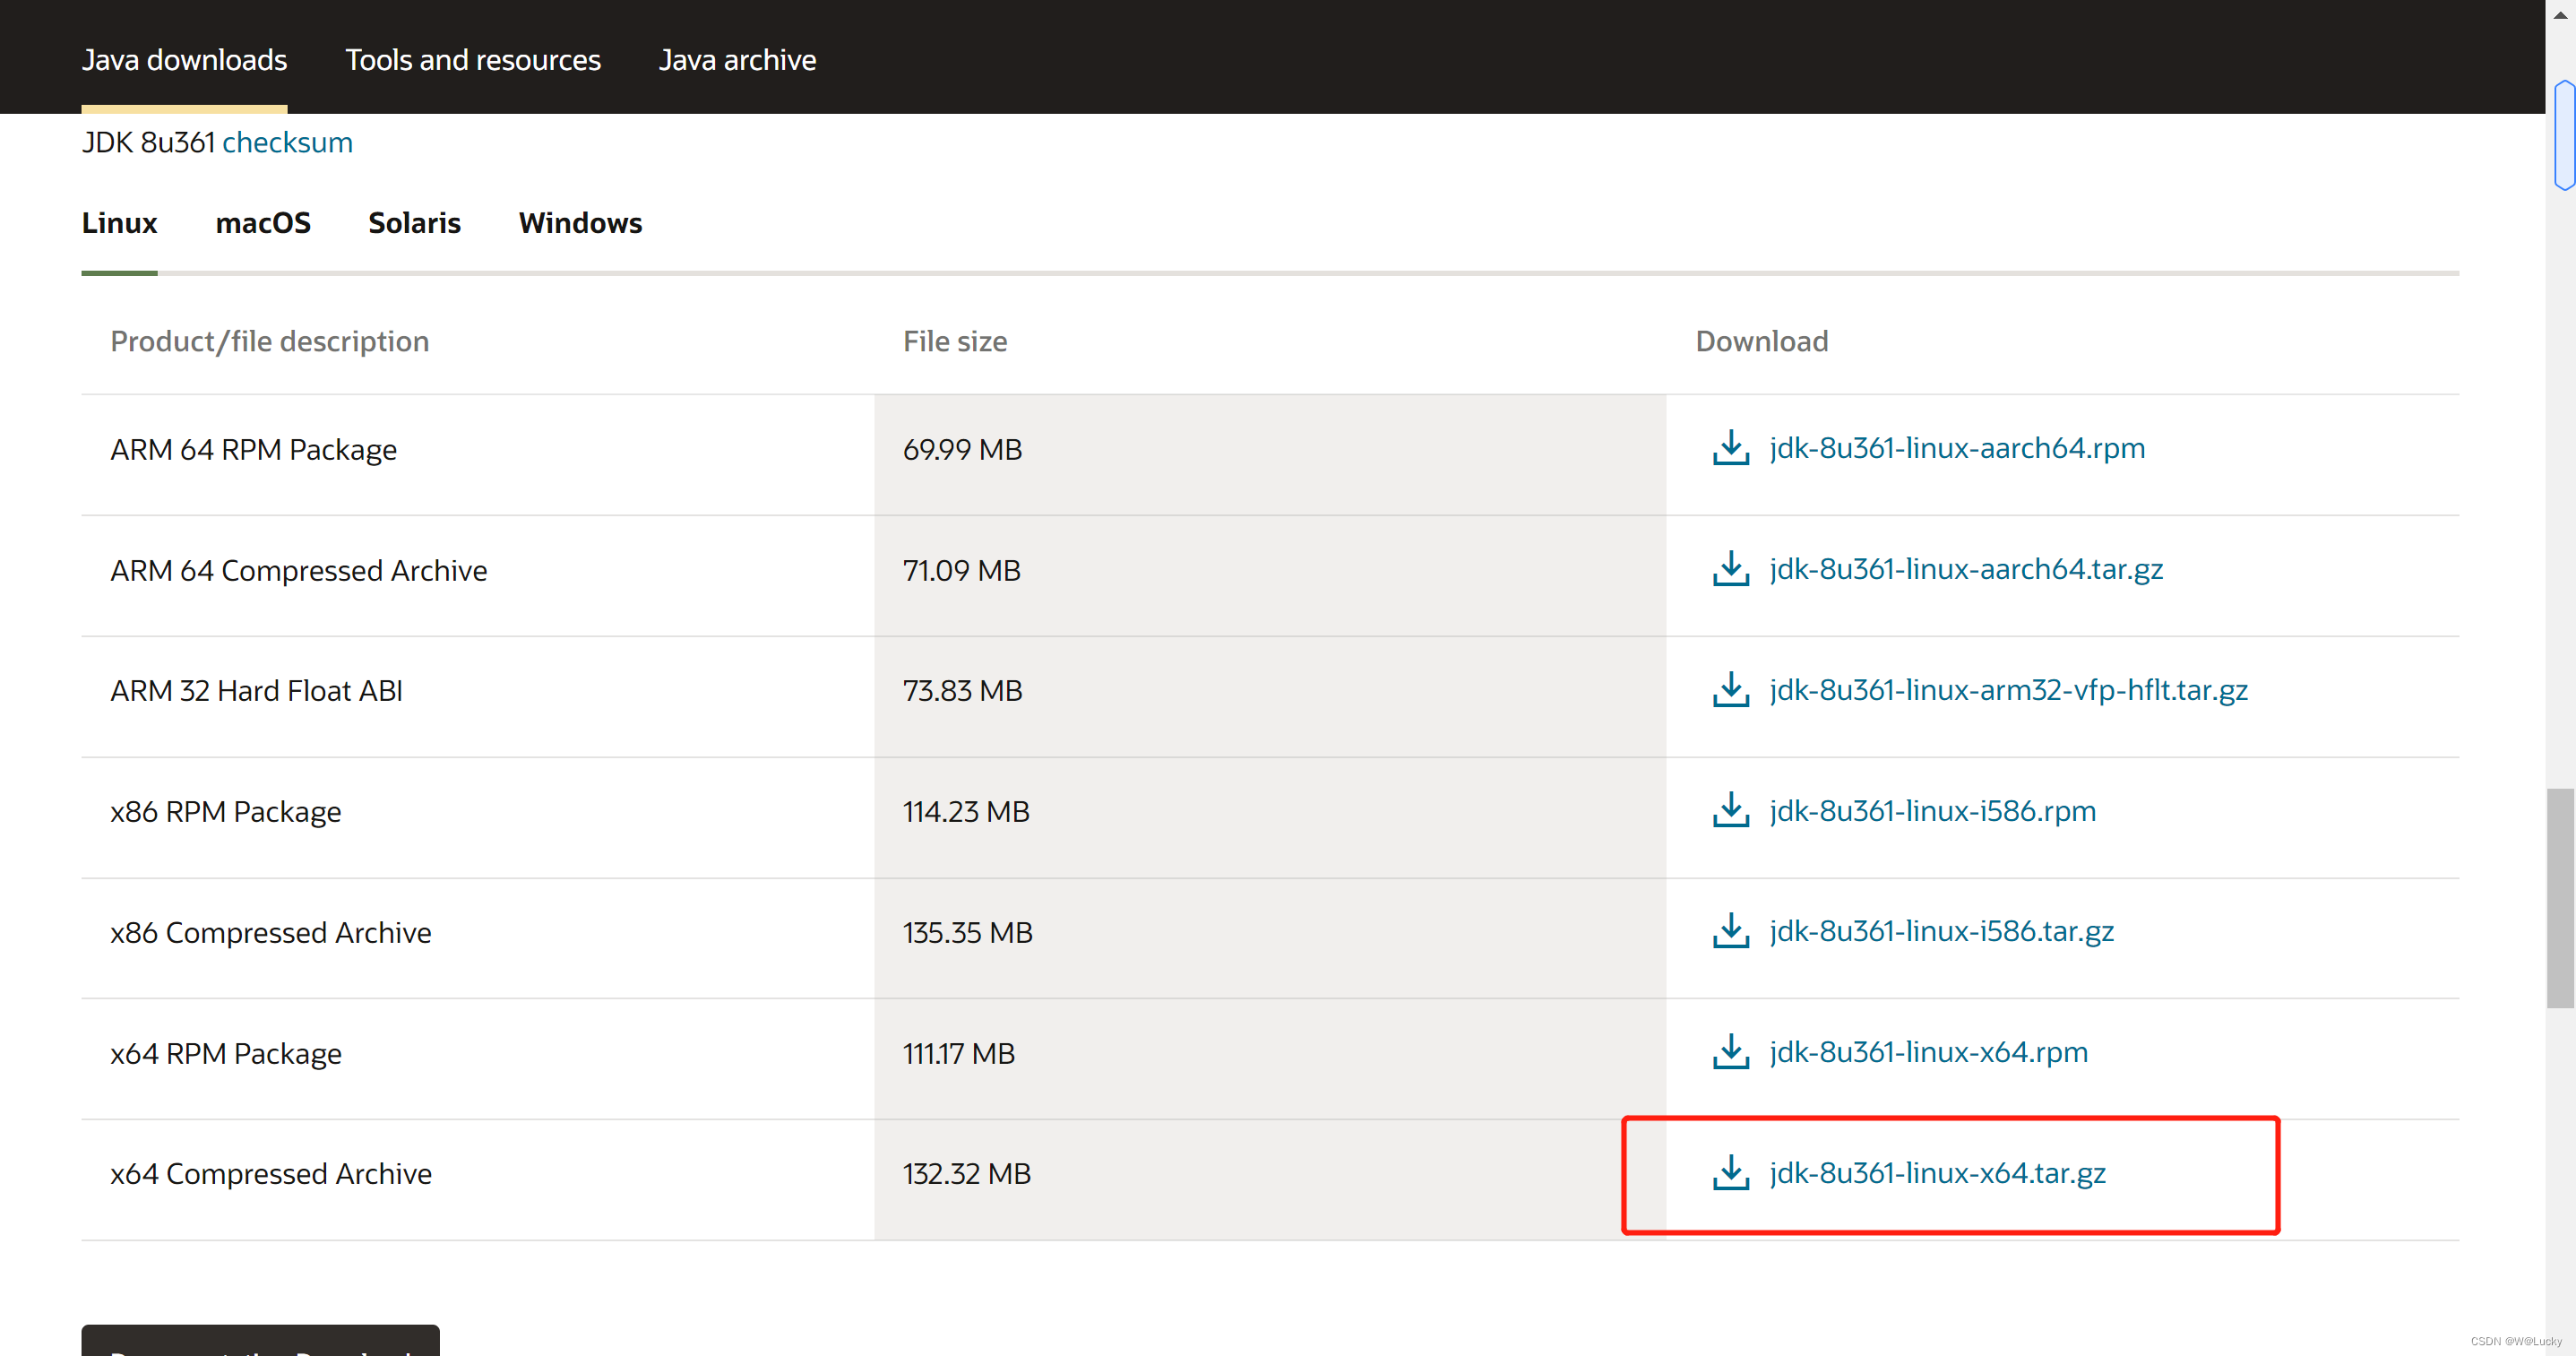Select the Solaris tab
Screen dimensions: 2576x1356
[414, 223]
